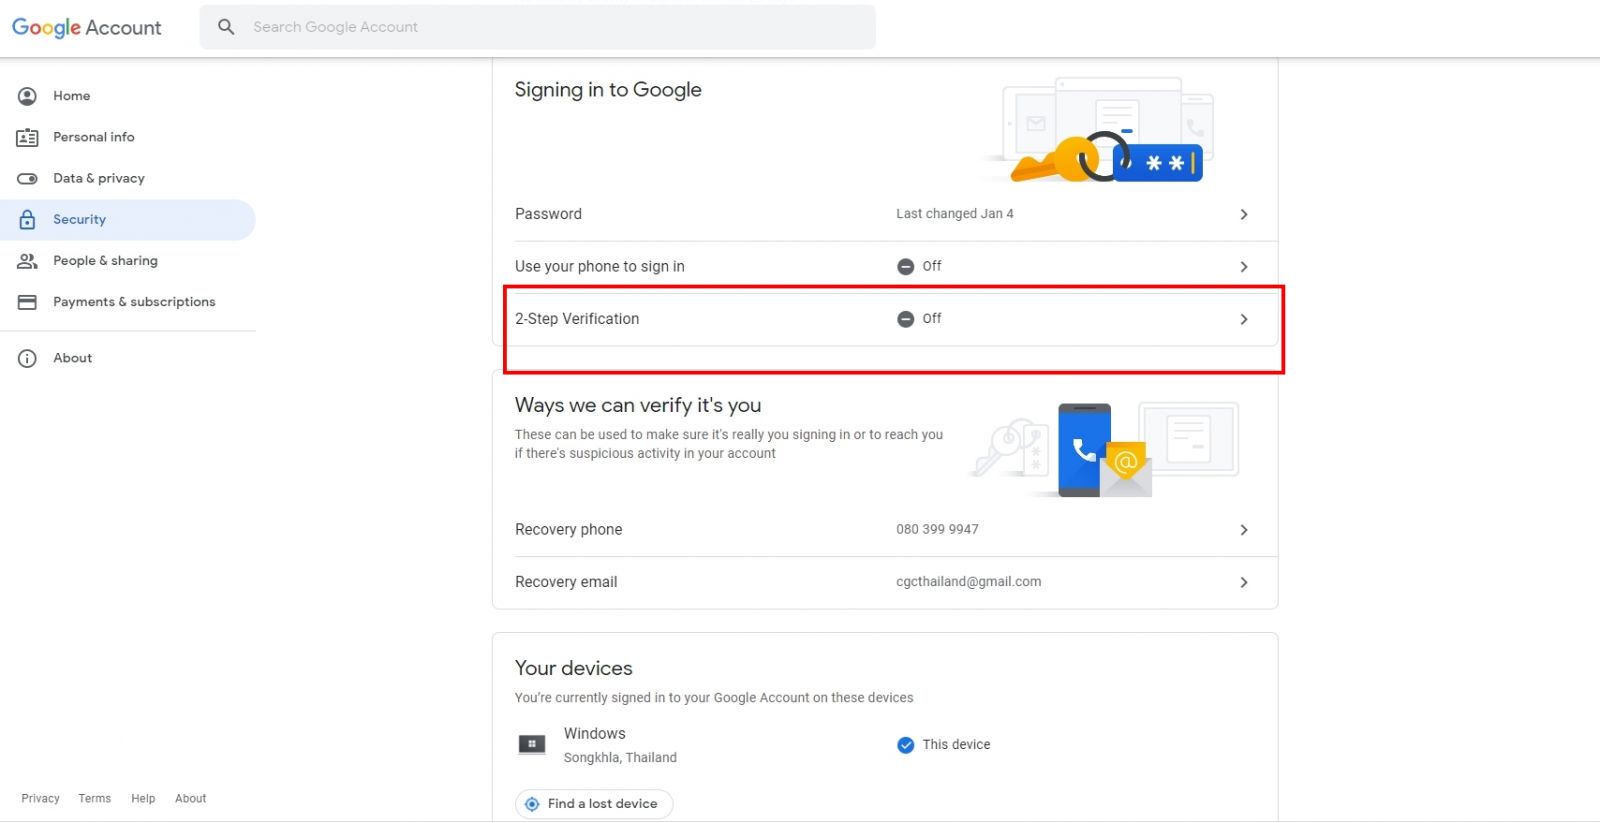
Task: Expand Recovery email chevron
Action: (1244, 582)
